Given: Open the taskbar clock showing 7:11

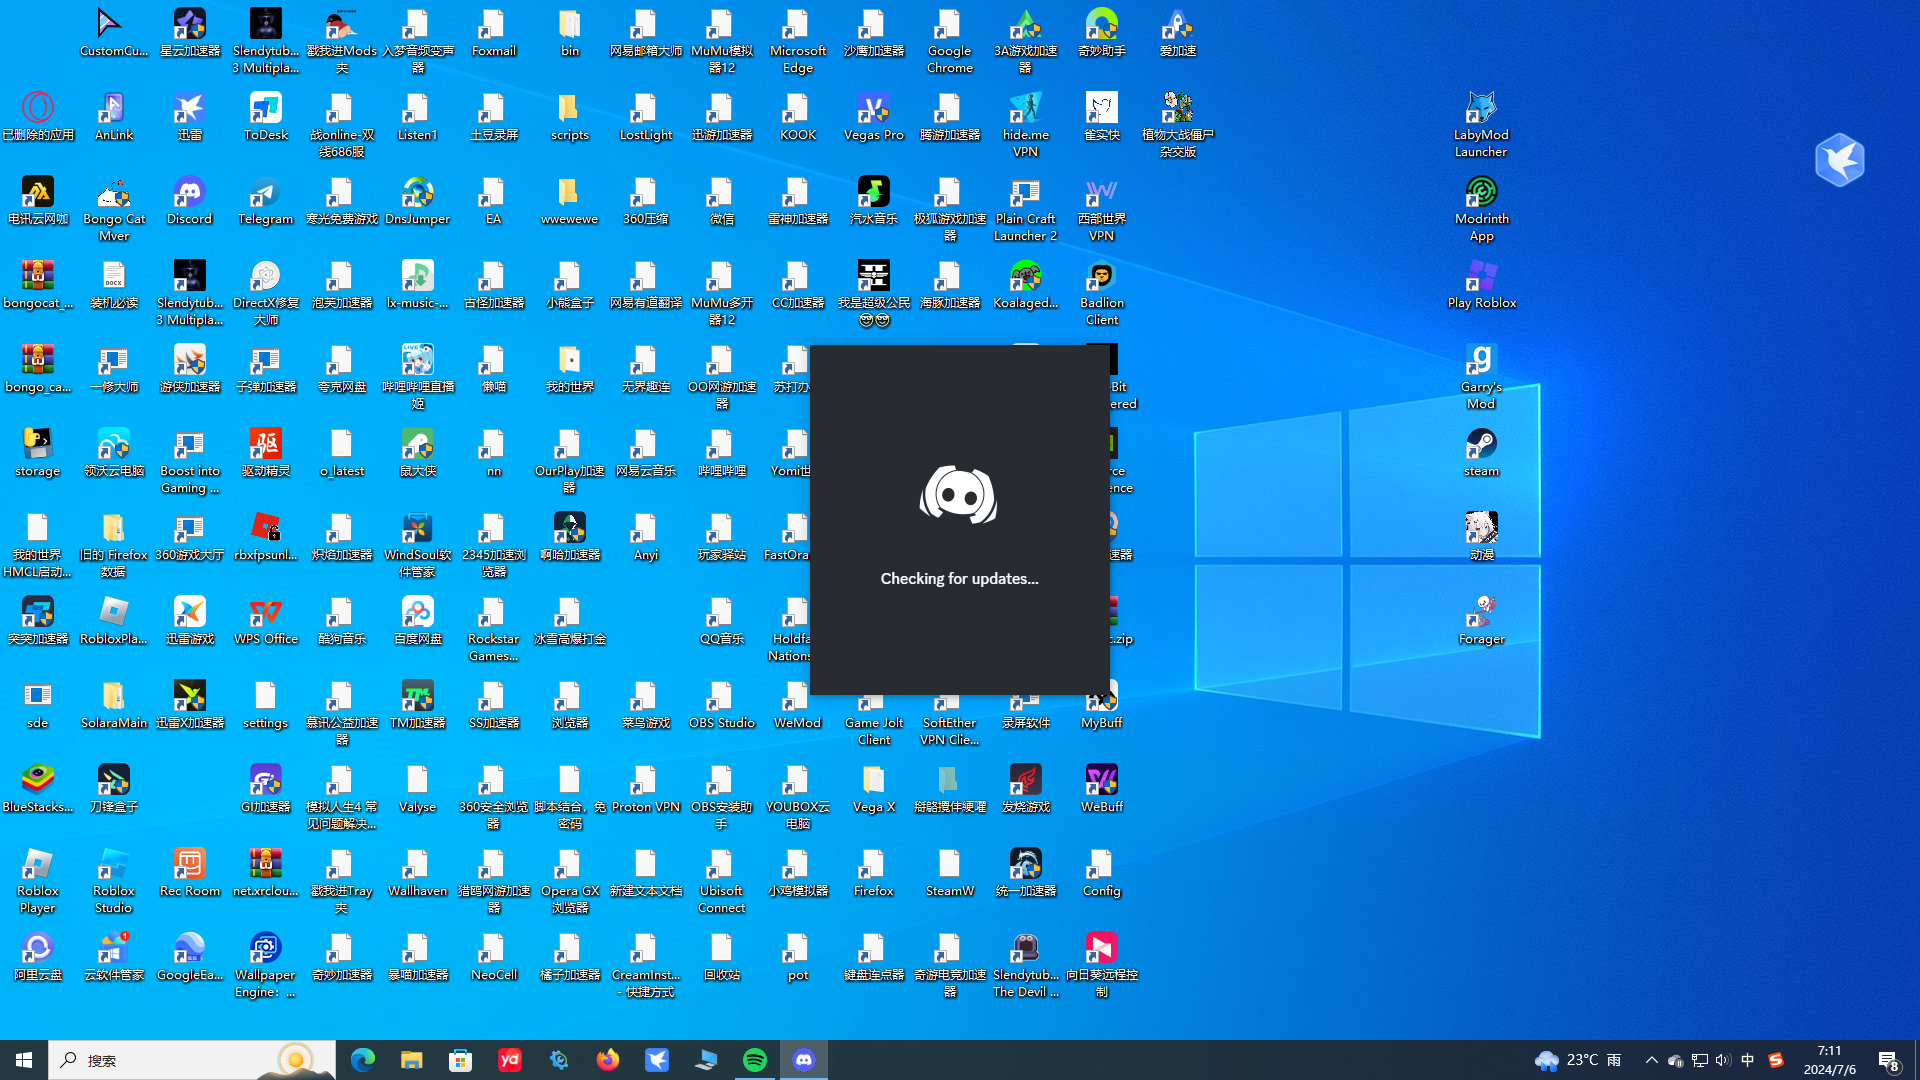Looking at the screenshot, I should (x=1829, y=1060).
